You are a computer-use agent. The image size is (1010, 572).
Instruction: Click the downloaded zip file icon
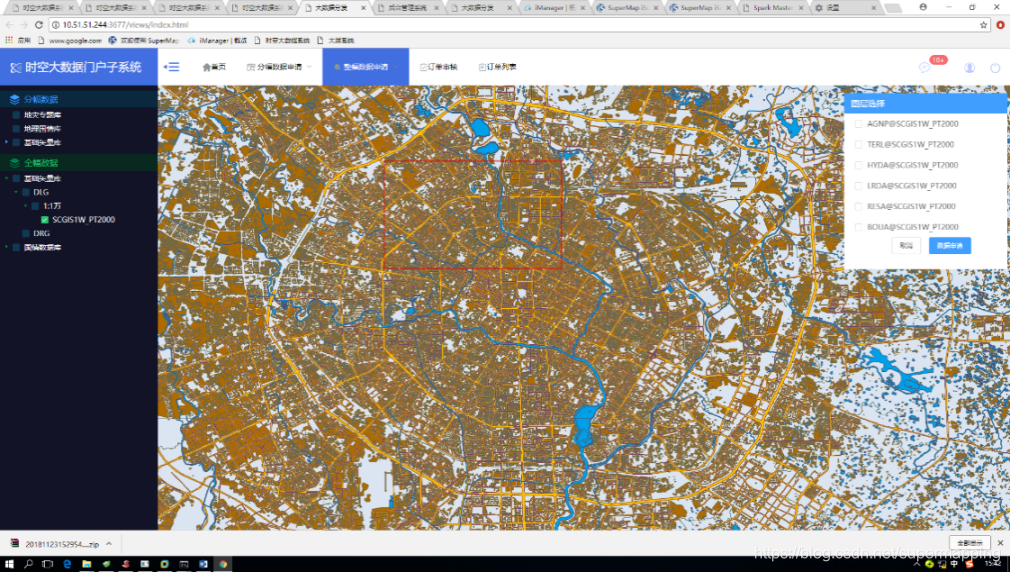coord(15,544)
